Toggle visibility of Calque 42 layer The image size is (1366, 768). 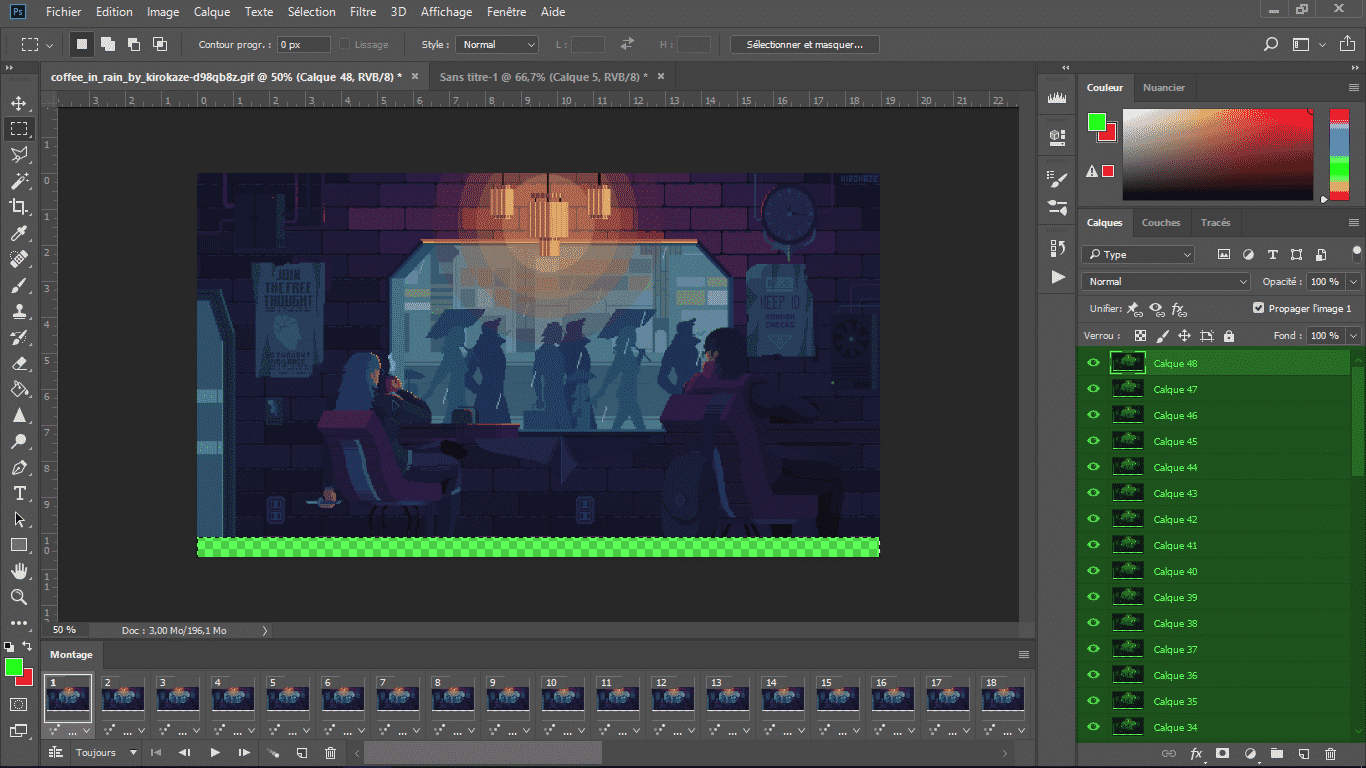1093,519
